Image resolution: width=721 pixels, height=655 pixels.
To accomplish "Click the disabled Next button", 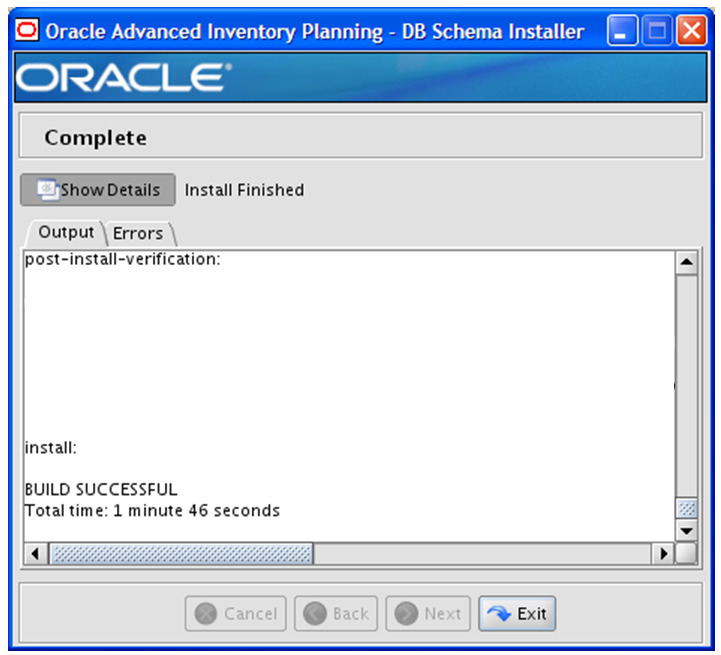I will click(x=428, y=614).
